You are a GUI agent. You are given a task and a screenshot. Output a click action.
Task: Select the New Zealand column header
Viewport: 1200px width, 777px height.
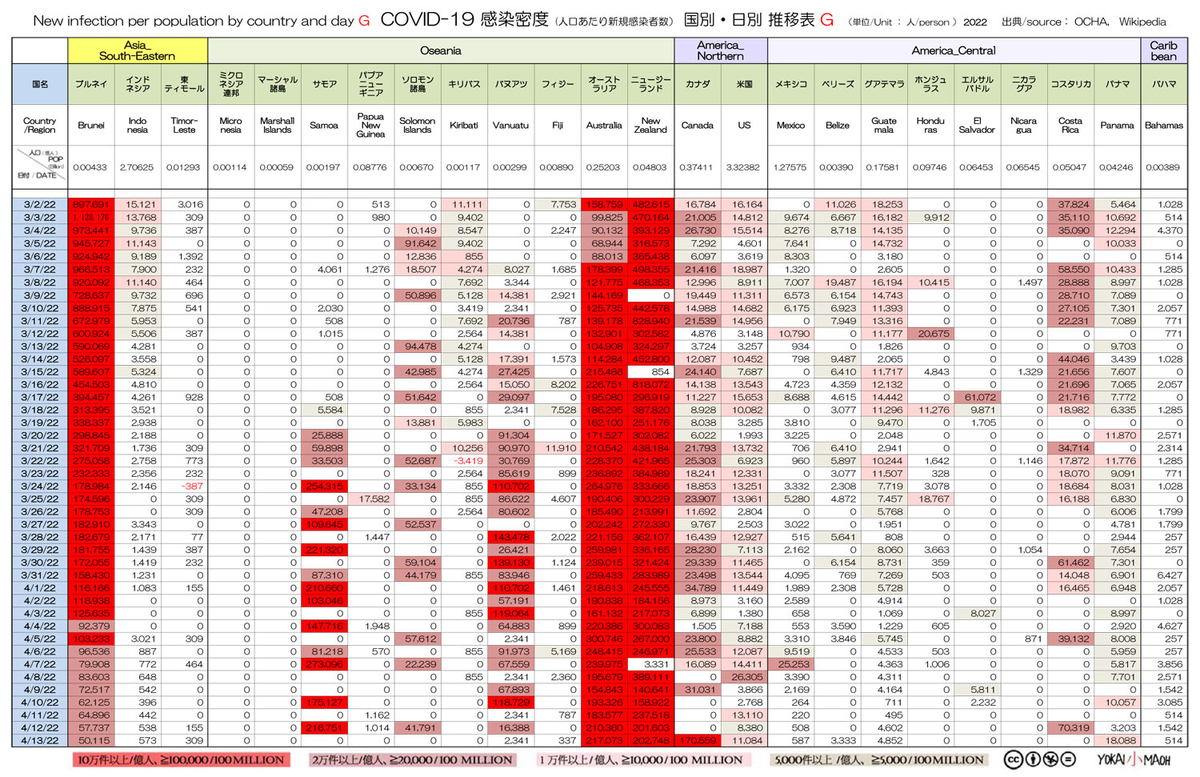coord(650,127)
